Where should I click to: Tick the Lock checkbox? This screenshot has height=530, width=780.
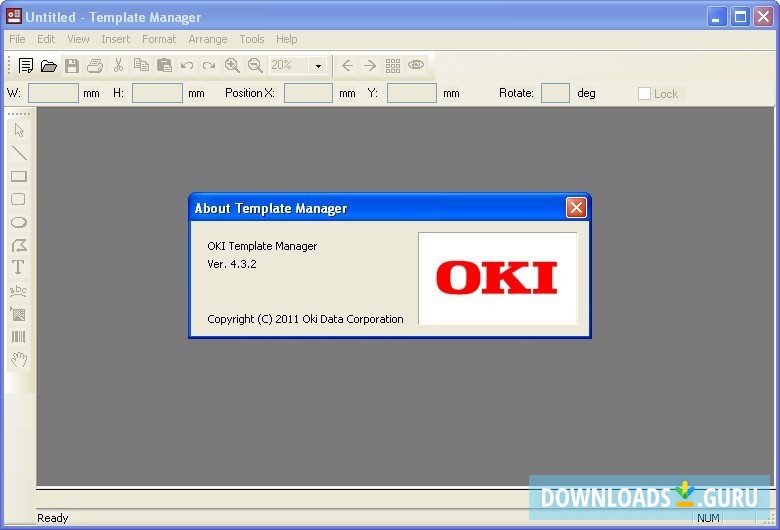click(x=644, y=94)
